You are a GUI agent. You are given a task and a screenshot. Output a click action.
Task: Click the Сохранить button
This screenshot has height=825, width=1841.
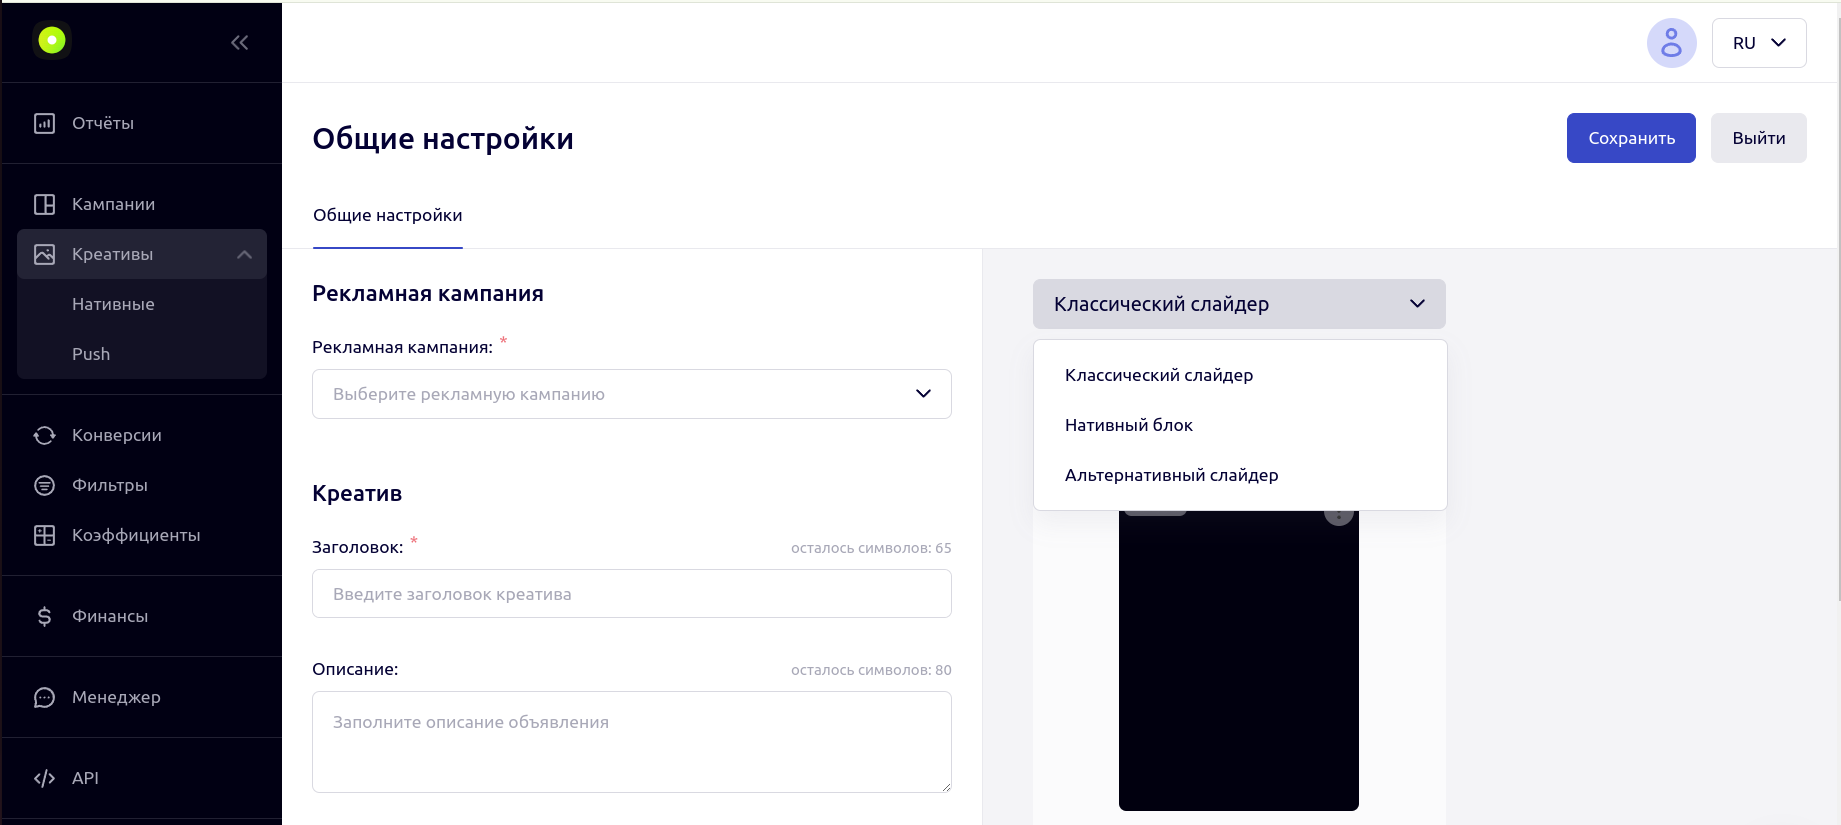coord(1631,138)
